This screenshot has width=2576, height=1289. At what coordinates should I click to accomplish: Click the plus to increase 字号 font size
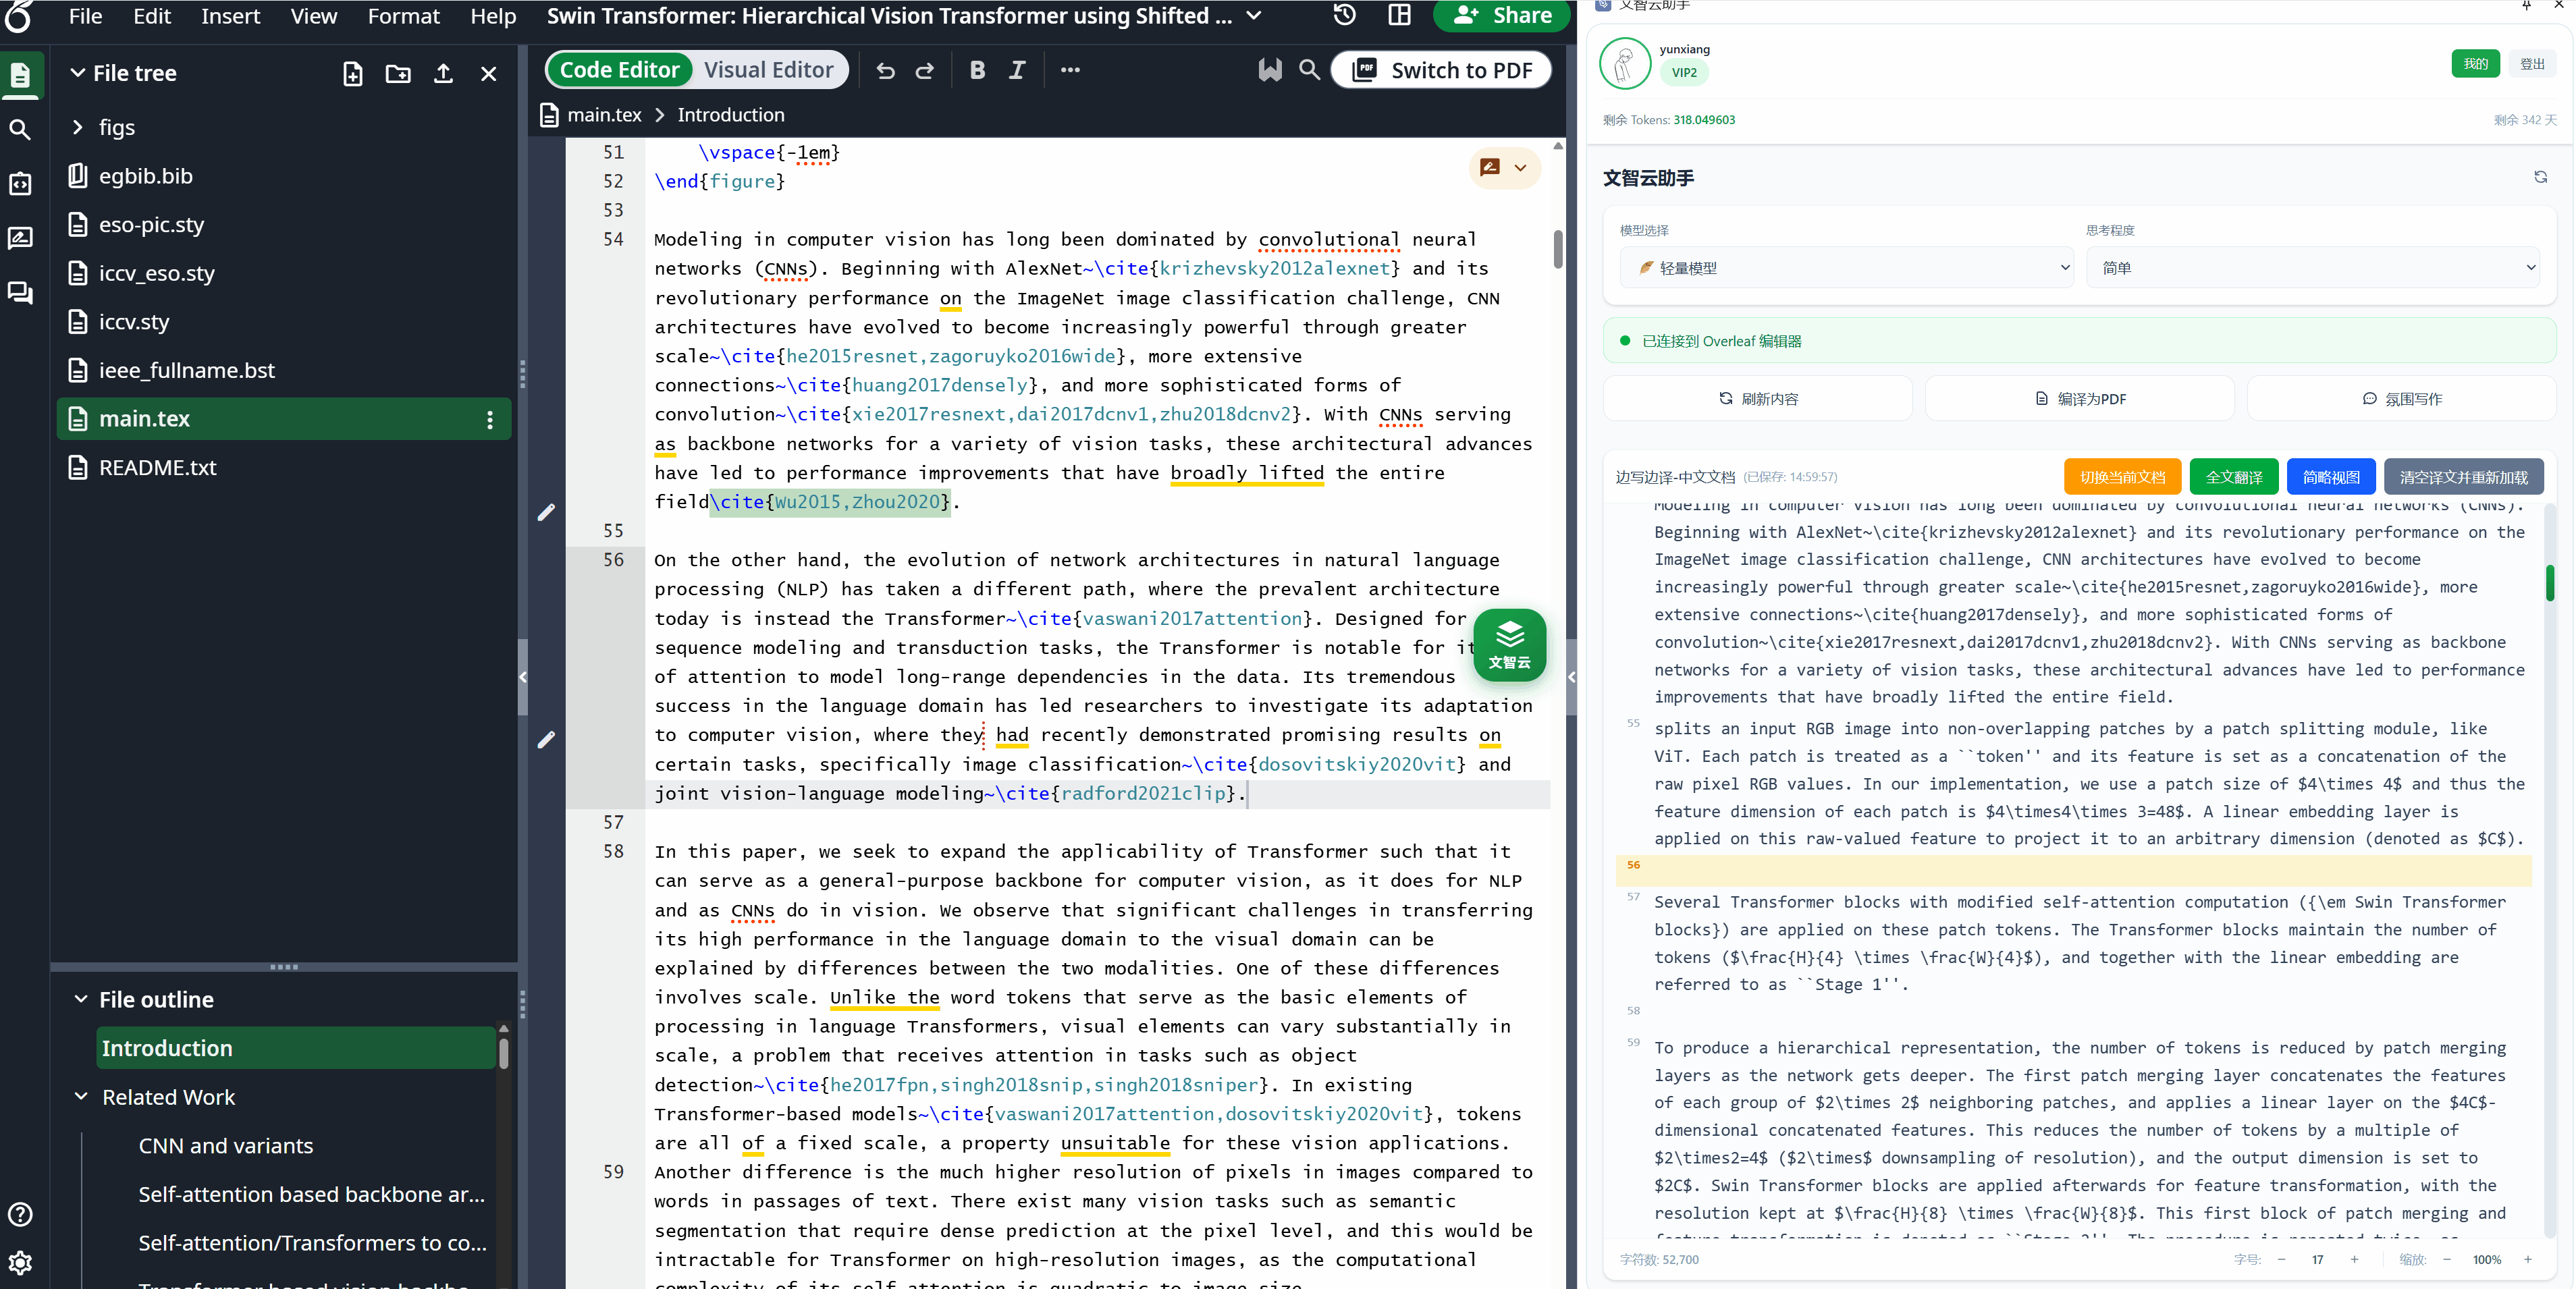tap(2354, 1259)
